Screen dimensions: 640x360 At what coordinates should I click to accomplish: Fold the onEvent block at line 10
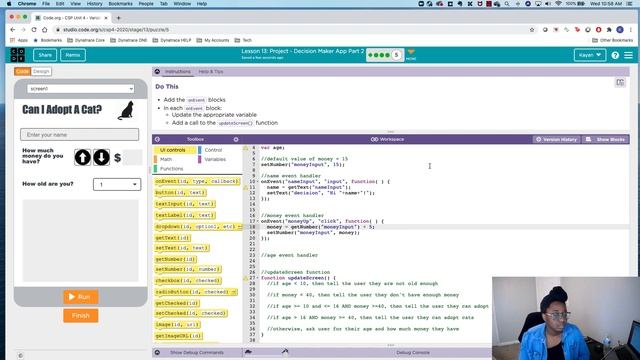[258, 182]
